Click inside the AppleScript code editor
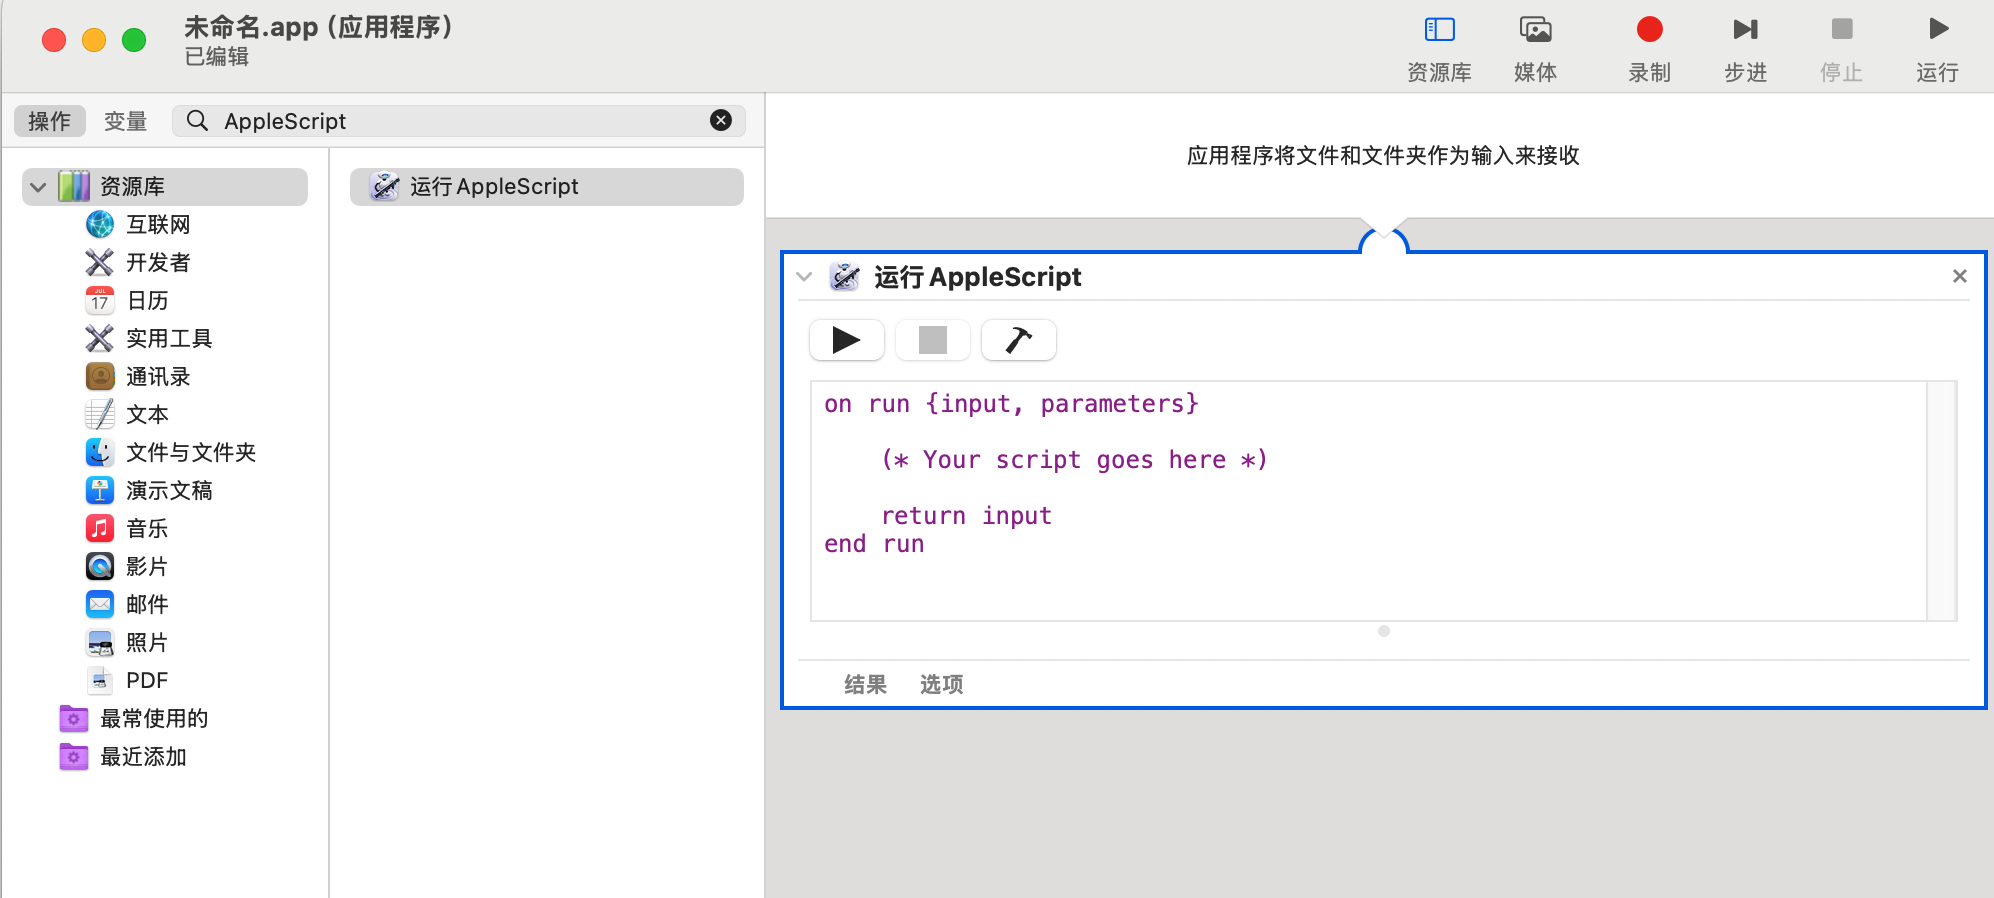1994x898 pixels. [1368, 500]
